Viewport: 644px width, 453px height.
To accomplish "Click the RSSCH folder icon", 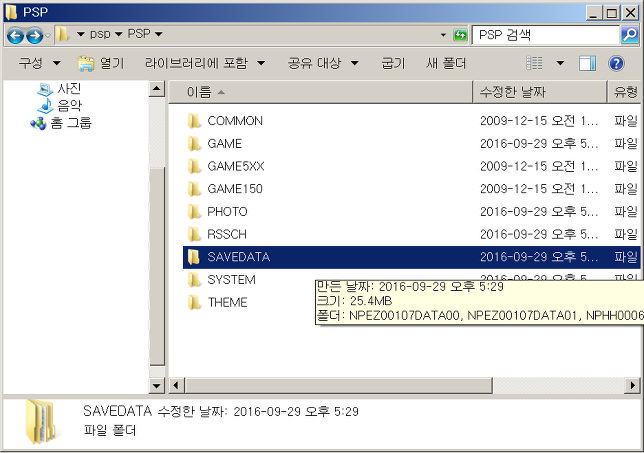I will pyautogui.click(x=194, y=235).
